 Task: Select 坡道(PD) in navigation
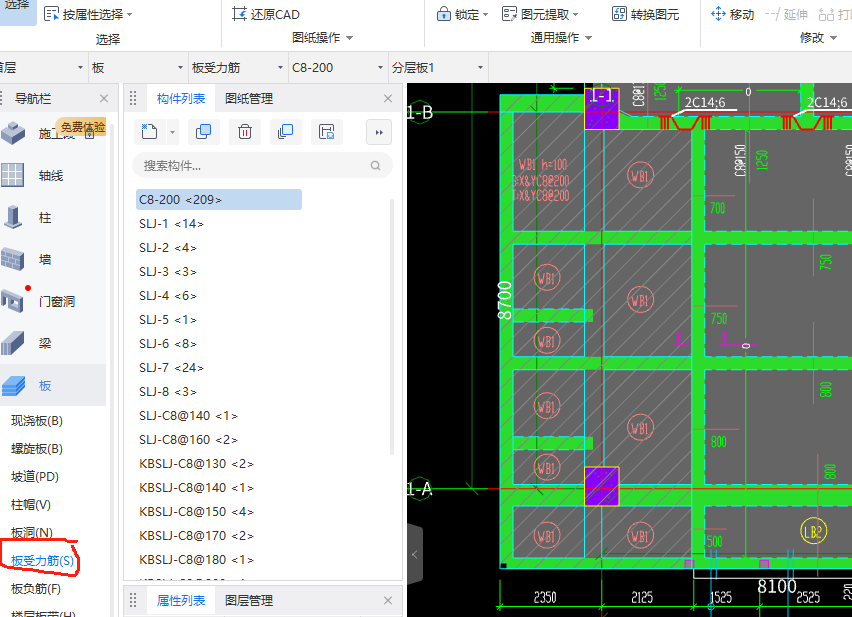pyautogui.click(x=35, y=477)
